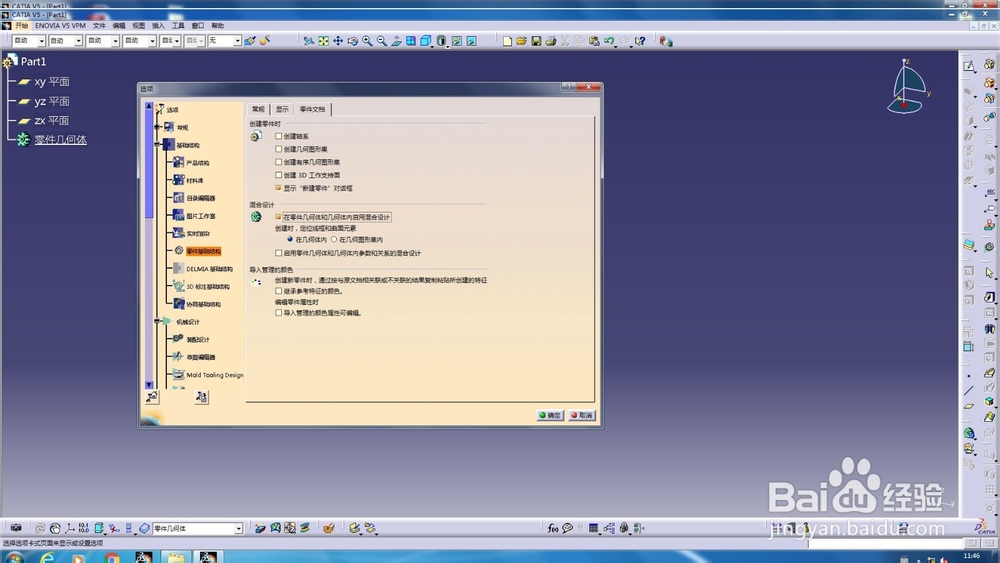This screenshot has width=1000, height=563.
Task: Click the Line tool in right toolbar
Action: point(969,391)
